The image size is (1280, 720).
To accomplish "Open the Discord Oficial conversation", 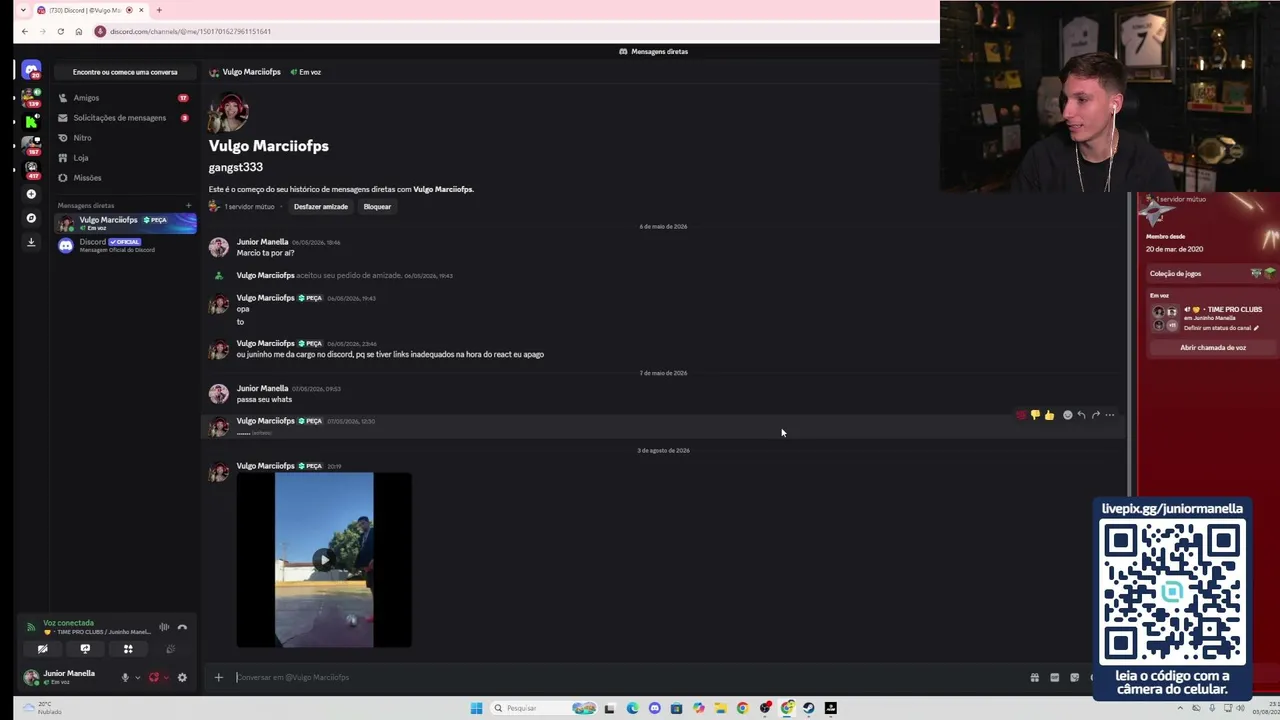I will [x=125, y=245].
